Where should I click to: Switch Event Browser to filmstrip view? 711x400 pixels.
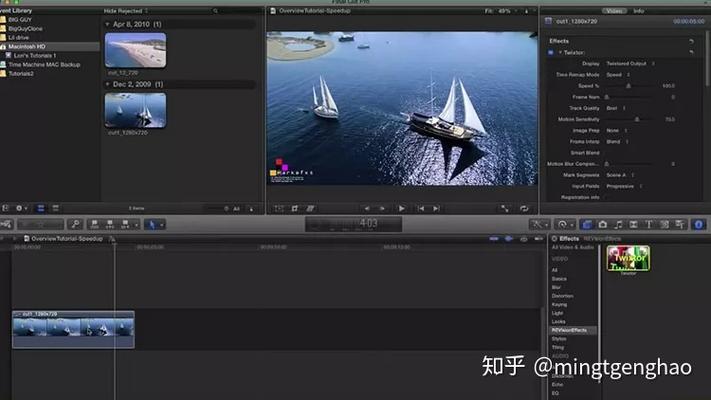click(x=40, y=208)
